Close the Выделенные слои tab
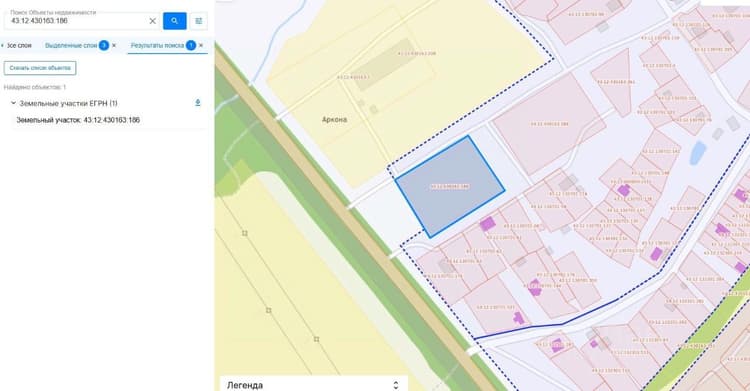The width and height of the screenshot is (750, 391). [x=114, y=45]
